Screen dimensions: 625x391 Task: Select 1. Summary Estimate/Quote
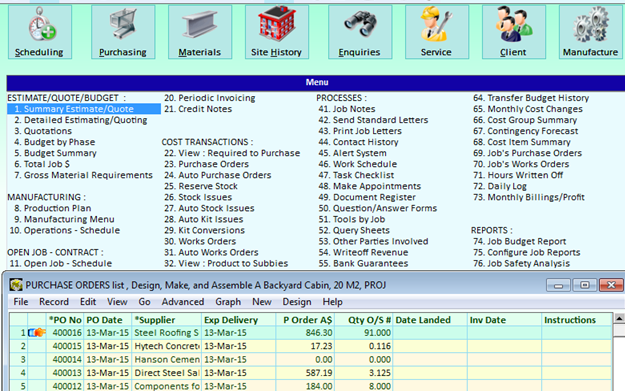tap(84, 109)
